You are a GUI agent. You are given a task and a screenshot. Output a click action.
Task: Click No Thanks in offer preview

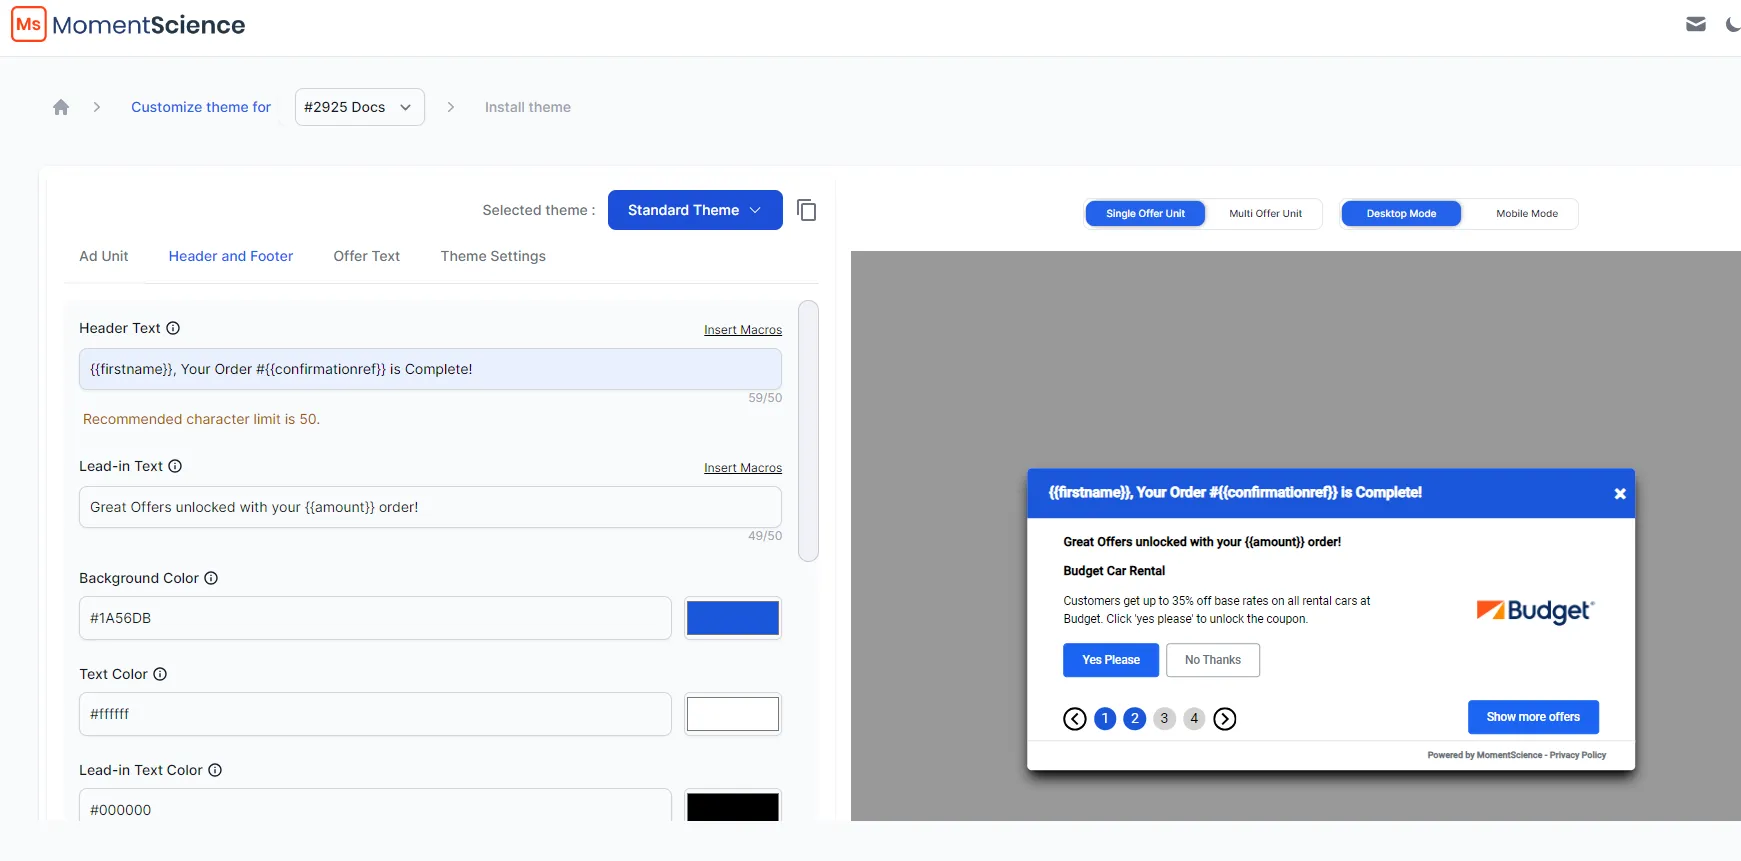point(1213,660)
